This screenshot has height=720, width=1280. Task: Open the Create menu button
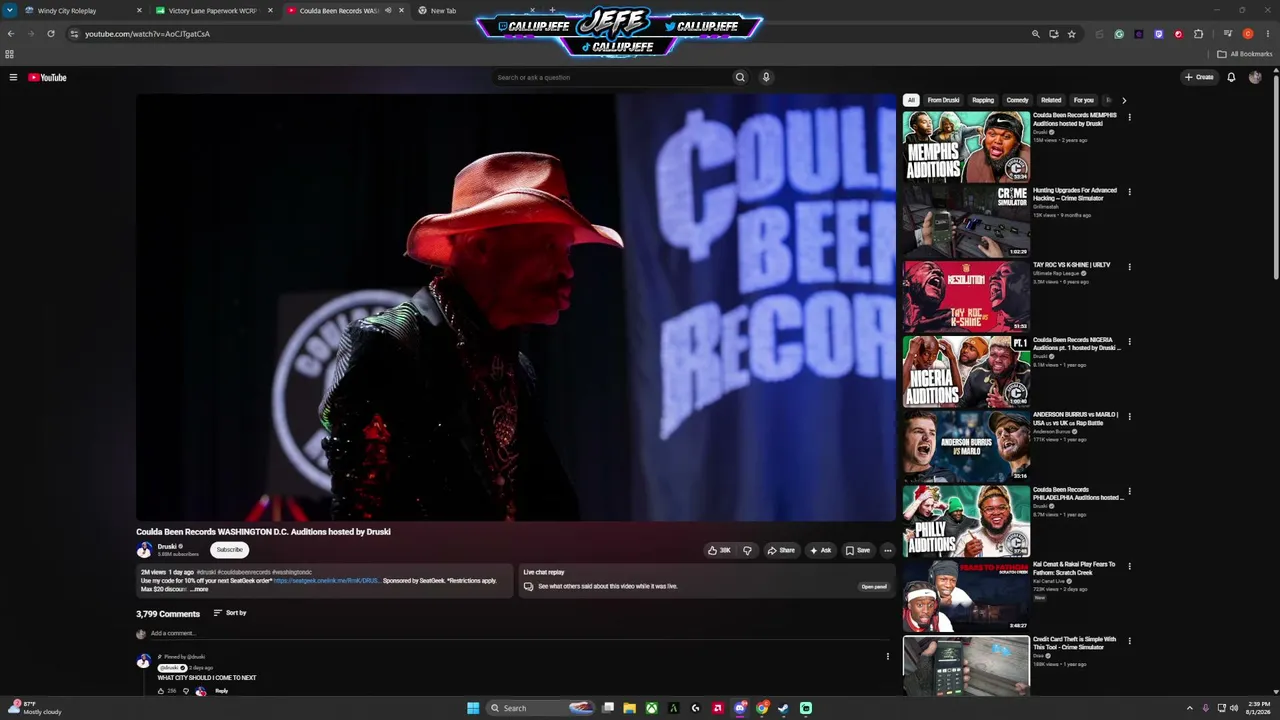1199,77
